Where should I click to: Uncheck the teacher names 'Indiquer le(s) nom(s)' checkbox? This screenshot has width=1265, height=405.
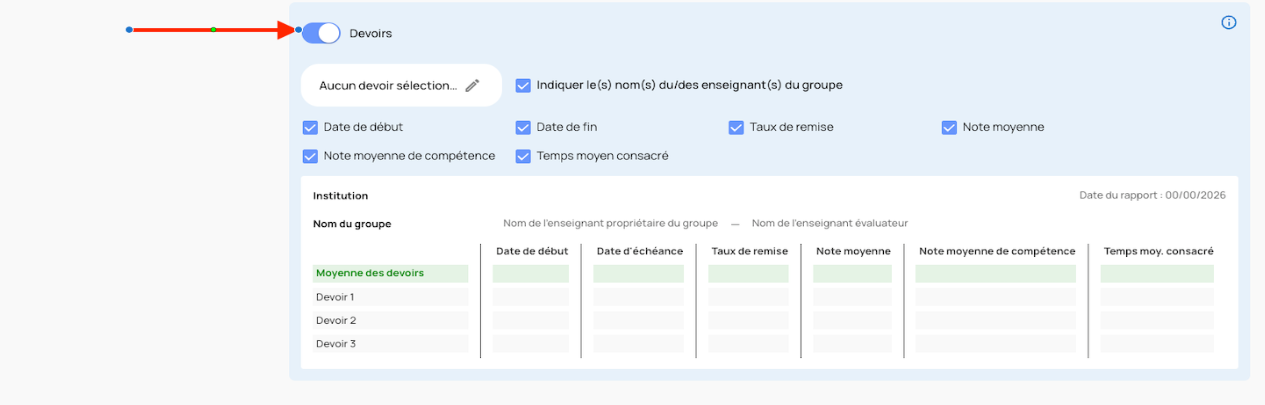523,85
